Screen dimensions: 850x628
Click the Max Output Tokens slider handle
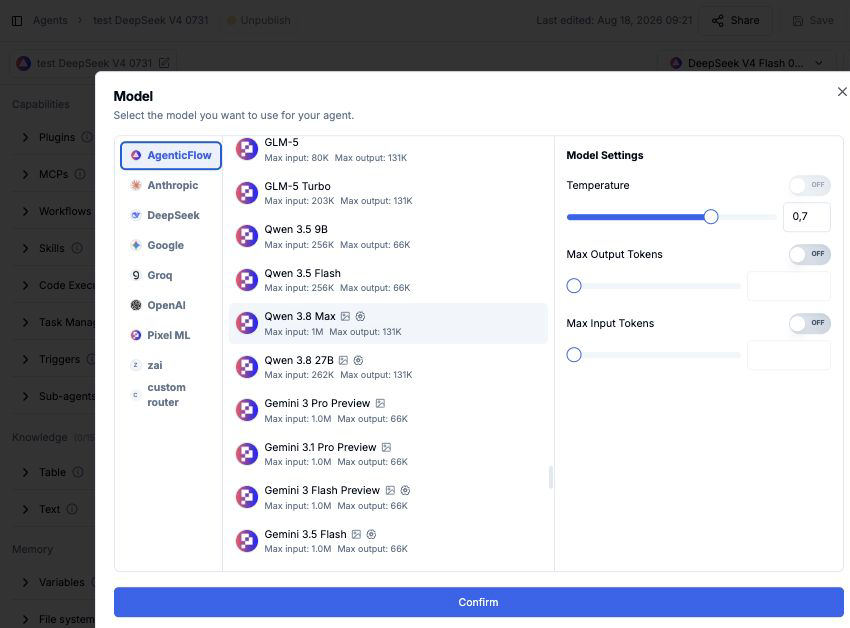pos(574,286)
